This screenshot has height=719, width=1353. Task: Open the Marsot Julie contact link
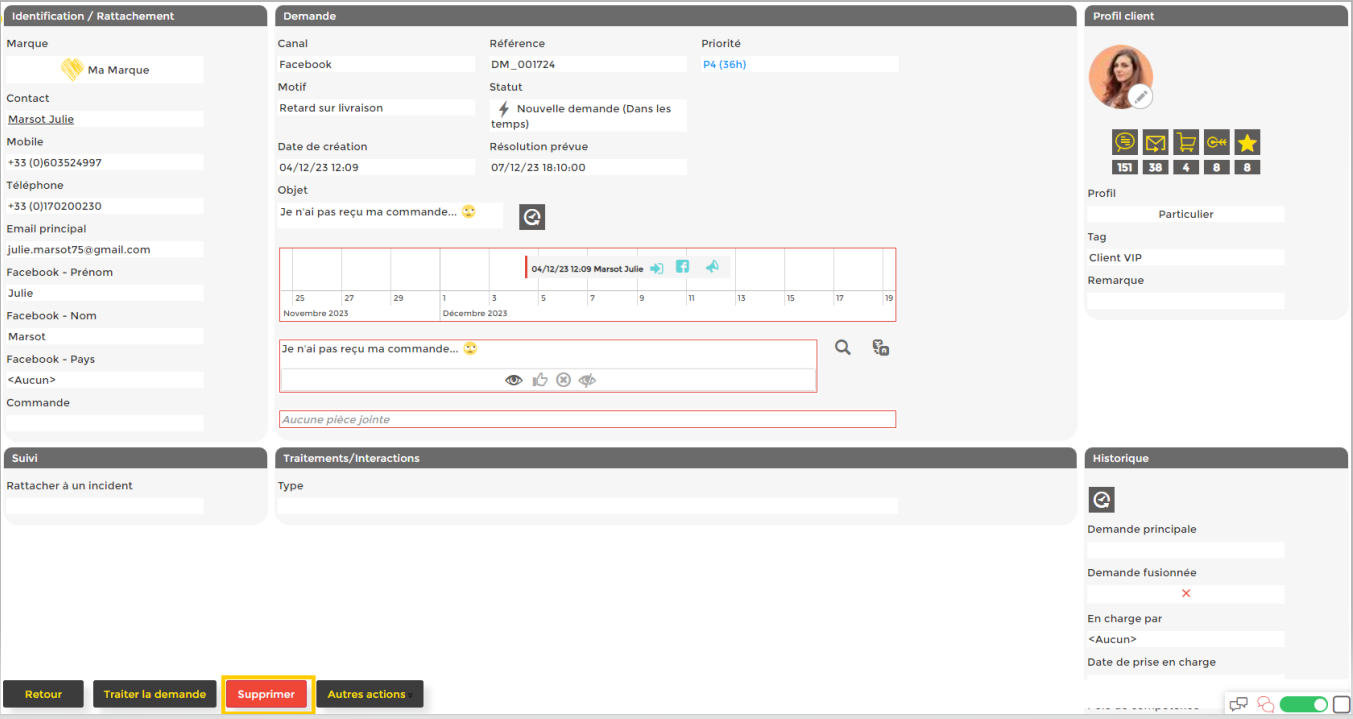tap(41, 119)
